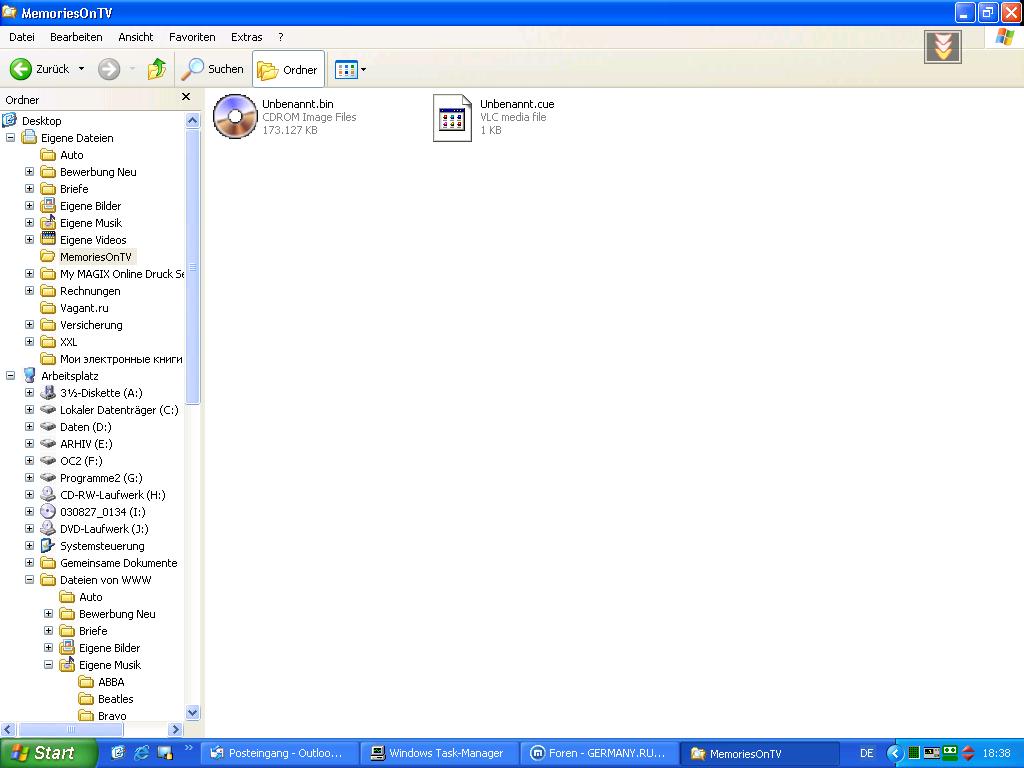Launch Internet Explorer quick launch icon

click(141, 753)
